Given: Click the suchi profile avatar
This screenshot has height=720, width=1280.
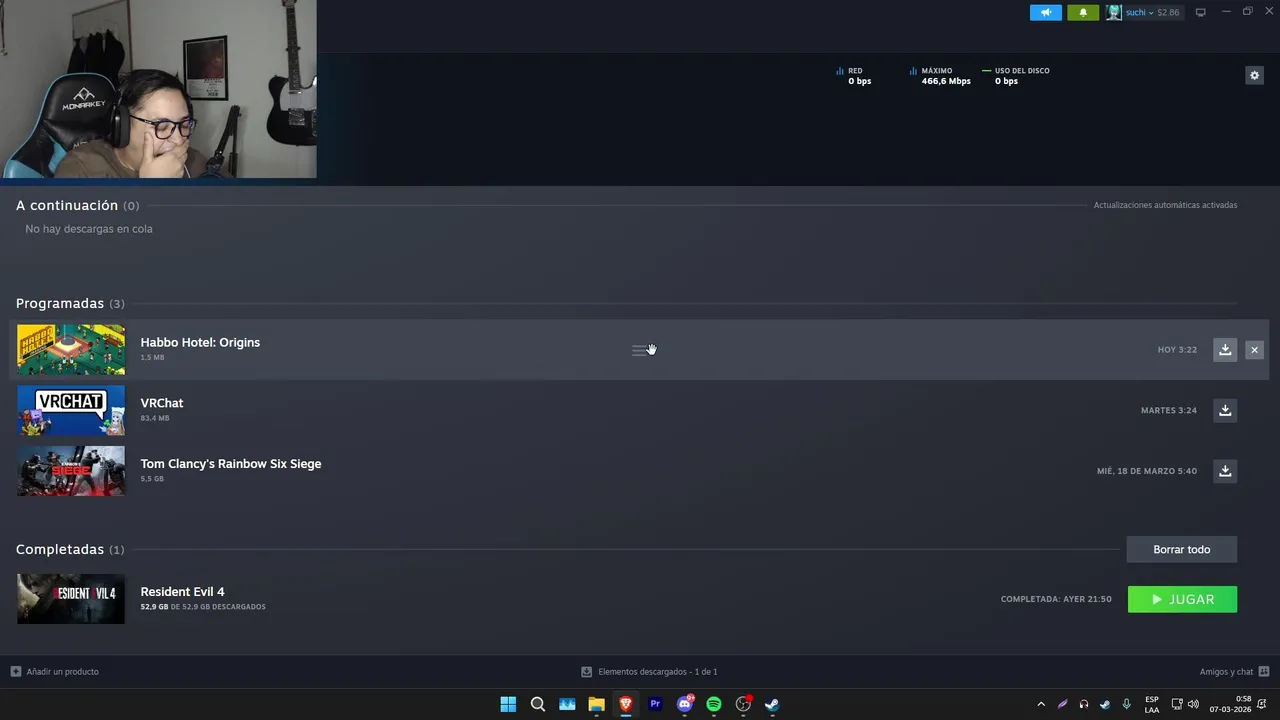Looking at the screenshot, I should [x=1114, y=12].
